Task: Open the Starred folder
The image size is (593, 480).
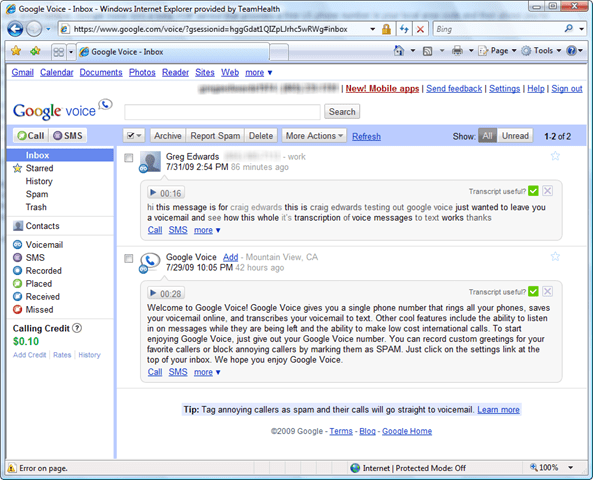Action: [x=39, y=168]
